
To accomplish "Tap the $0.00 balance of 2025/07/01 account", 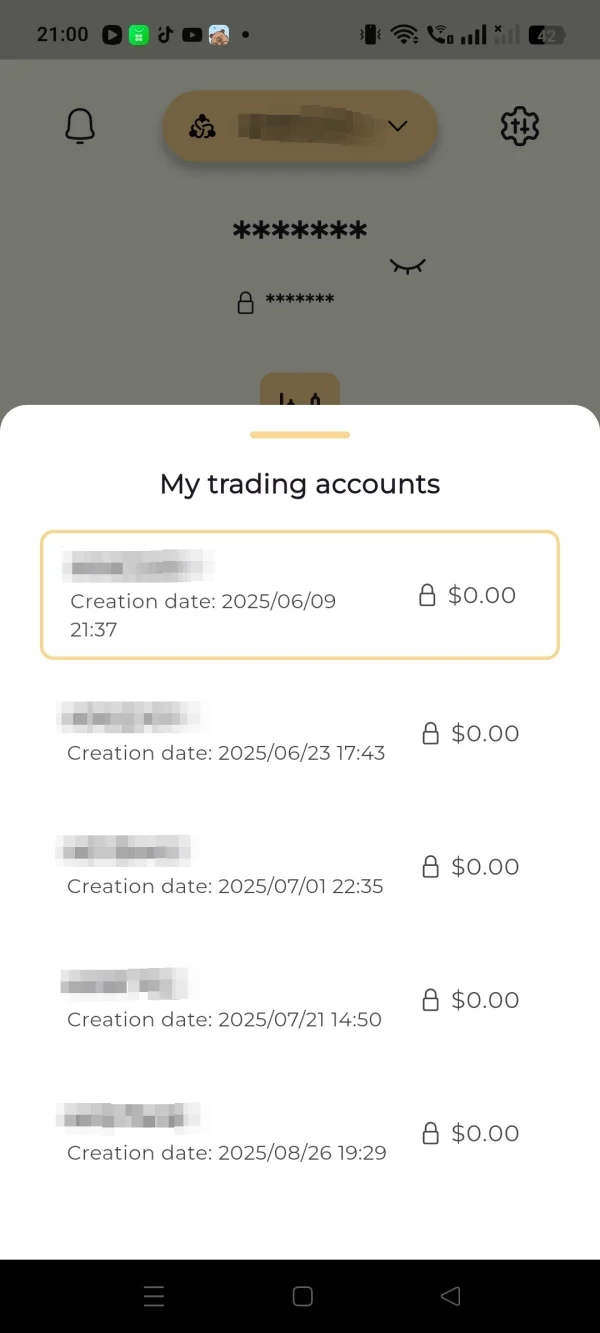I will (485, 867).
